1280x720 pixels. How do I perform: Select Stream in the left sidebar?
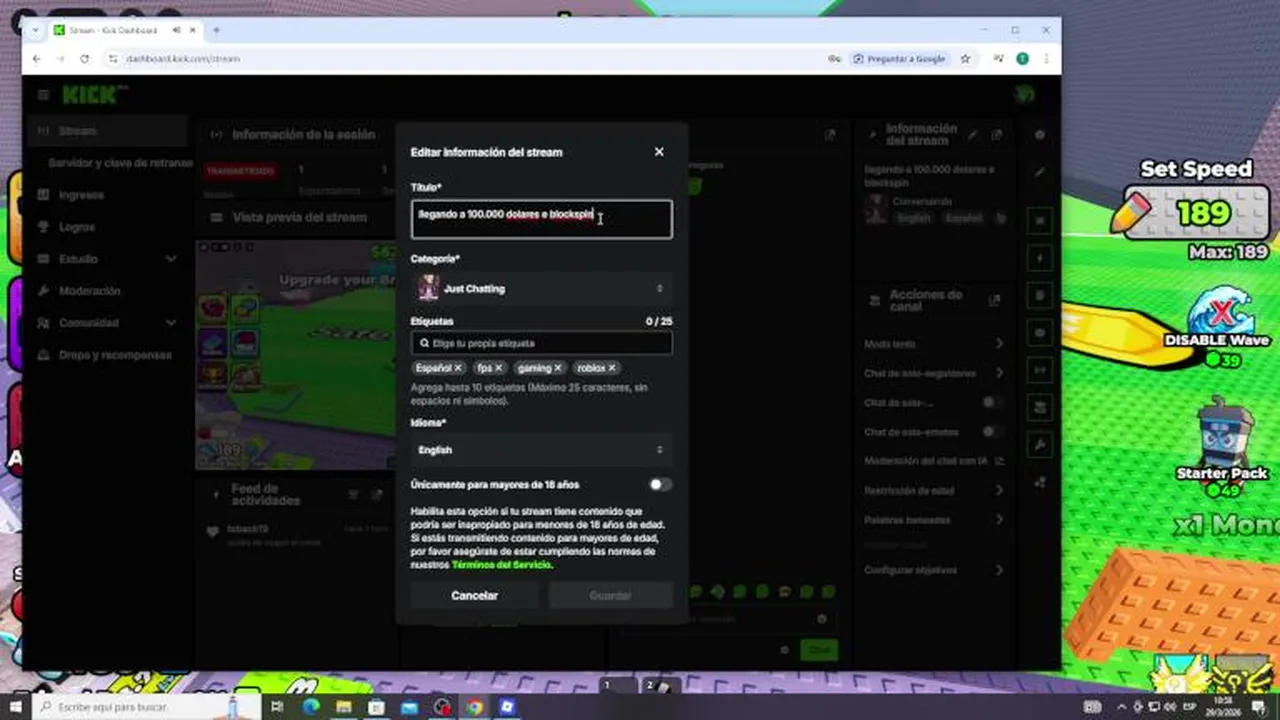point(105,131)
